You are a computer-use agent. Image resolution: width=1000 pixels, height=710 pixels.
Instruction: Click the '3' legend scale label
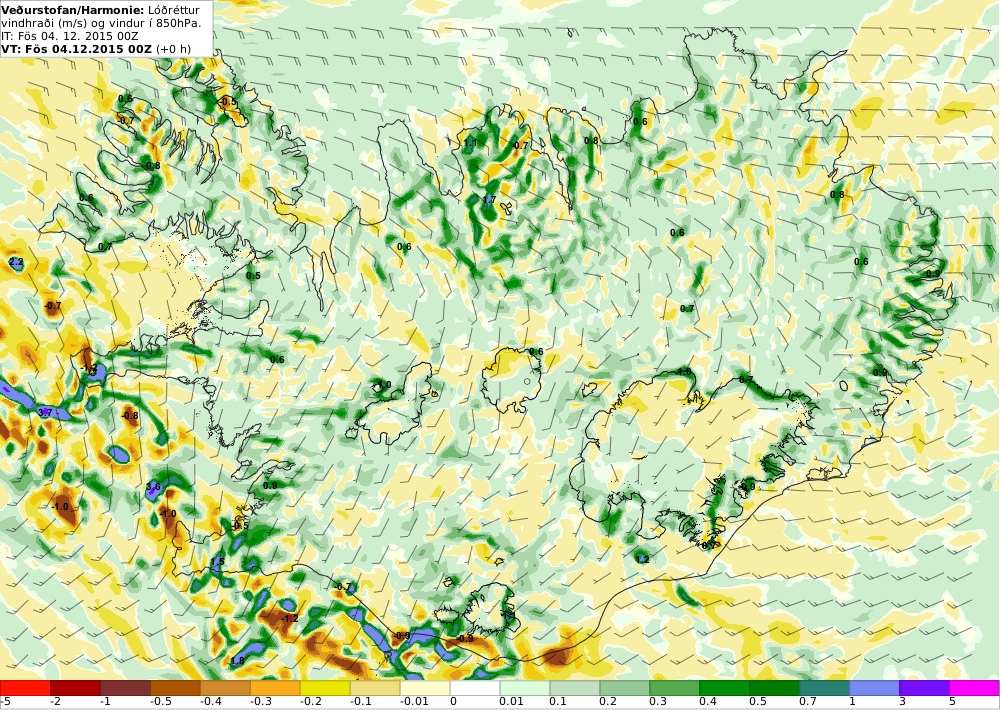point(902,702)
